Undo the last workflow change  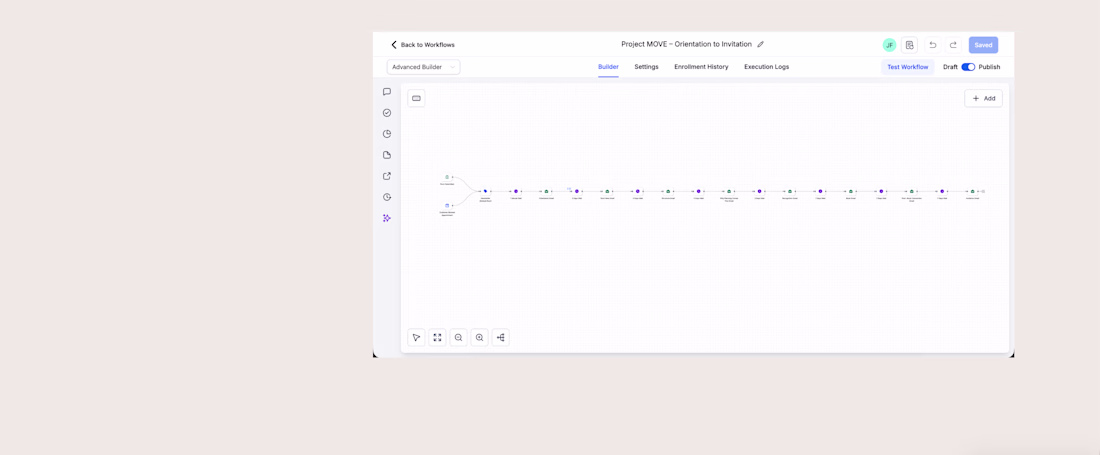point(932,45)
